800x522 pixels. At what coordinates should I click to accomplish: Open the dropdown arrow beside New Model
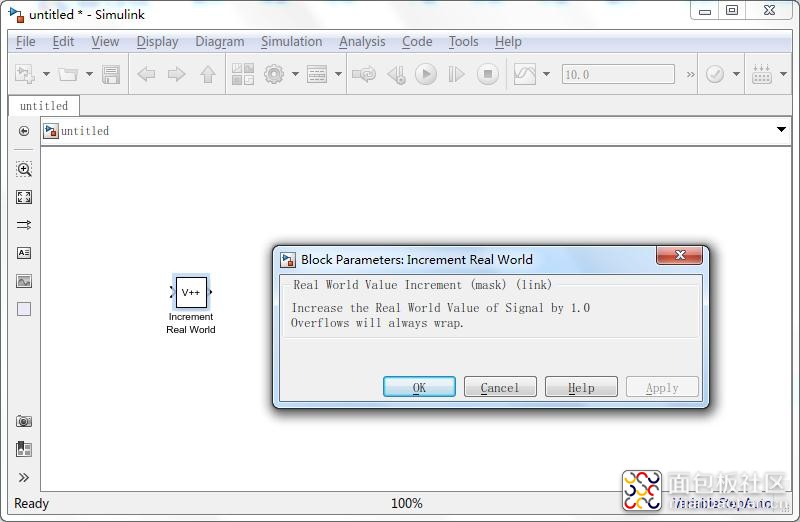(x=46, y=74)
